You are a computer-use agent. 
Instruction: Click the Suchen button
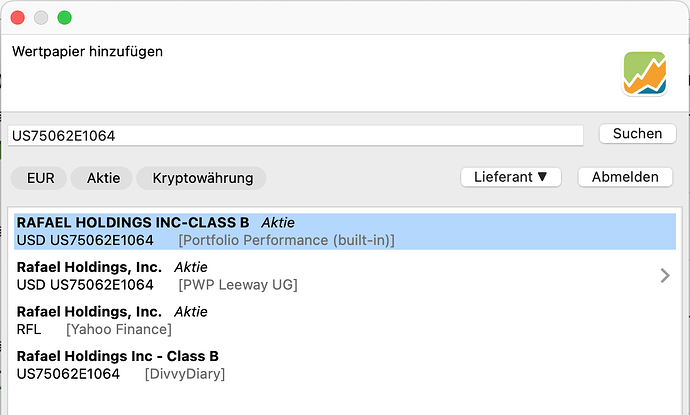[x=637, y=134]
